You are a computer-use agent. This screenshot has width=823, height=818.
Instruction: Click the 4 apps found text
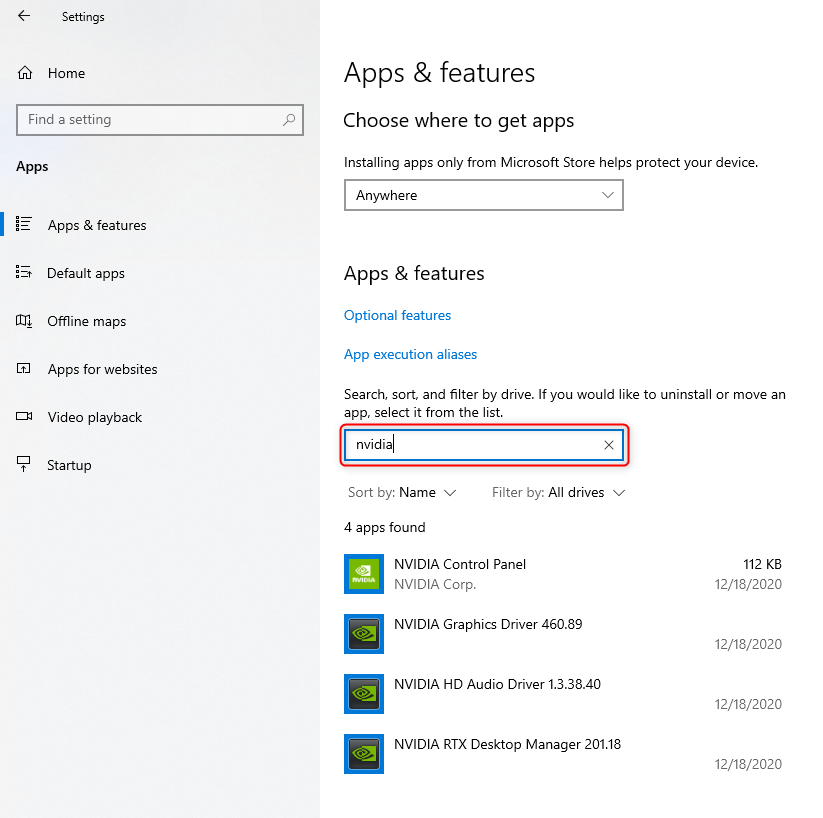(x=385, y=527)
